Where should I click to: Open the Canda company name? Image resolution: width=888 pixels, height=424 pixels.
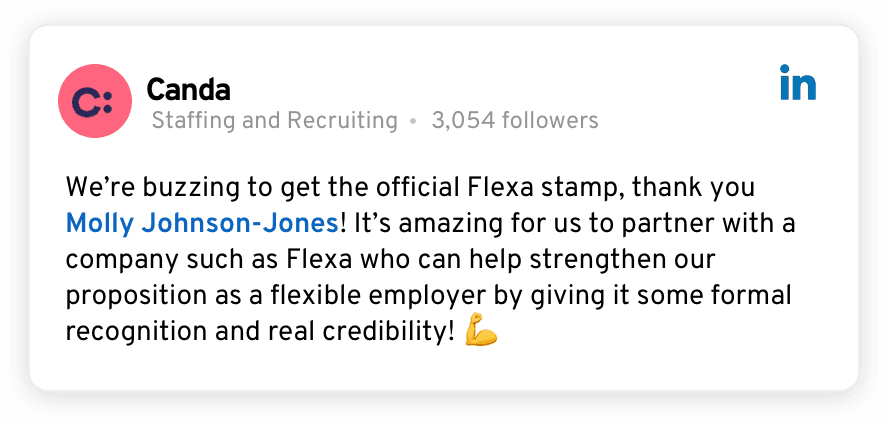(x=188, y=90)
